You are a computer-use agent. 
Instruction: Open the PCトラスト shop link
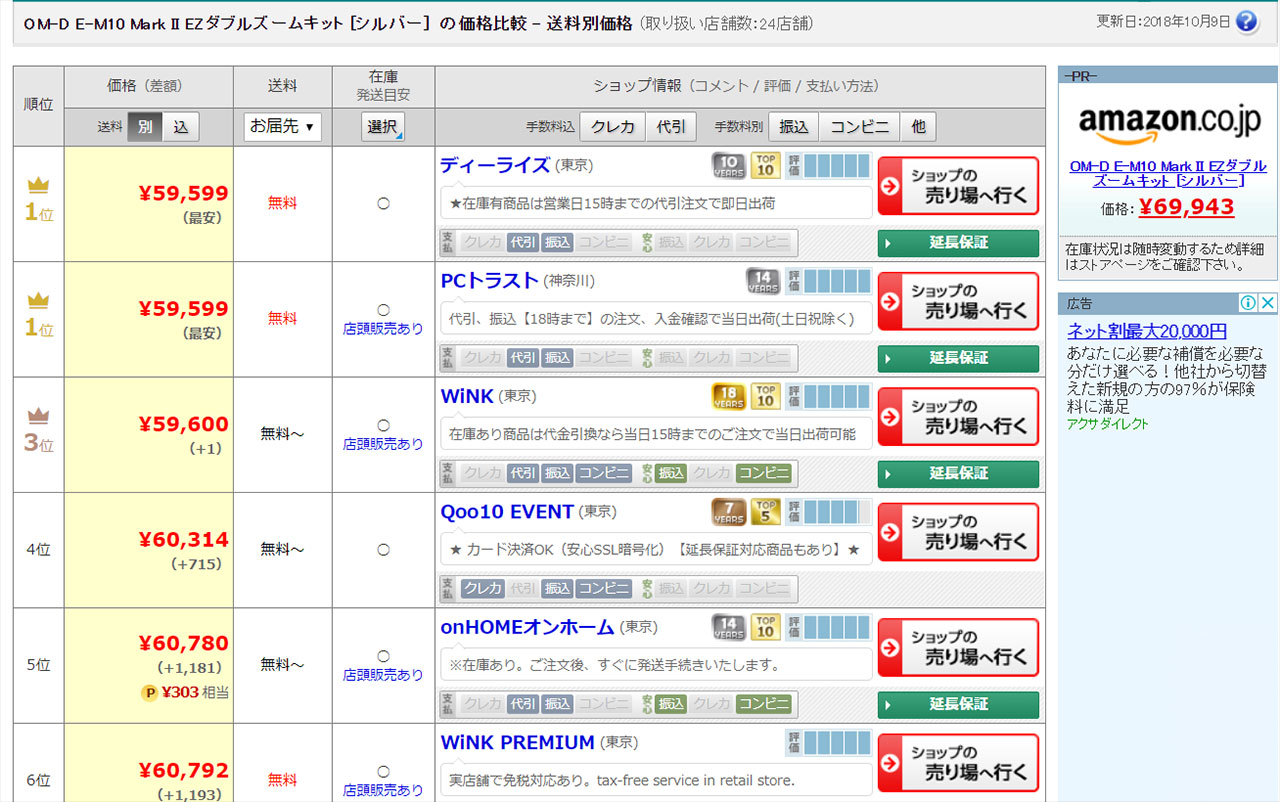[490, 281]
